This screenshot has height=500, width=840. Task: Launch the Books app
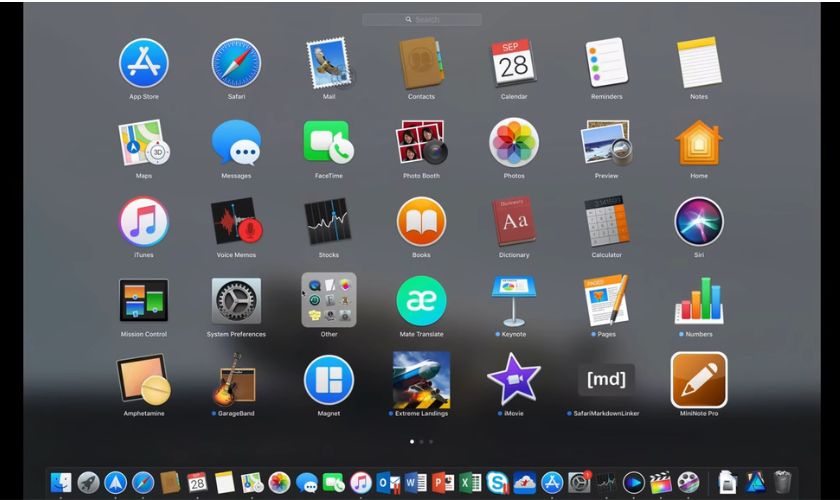point(422,222)
